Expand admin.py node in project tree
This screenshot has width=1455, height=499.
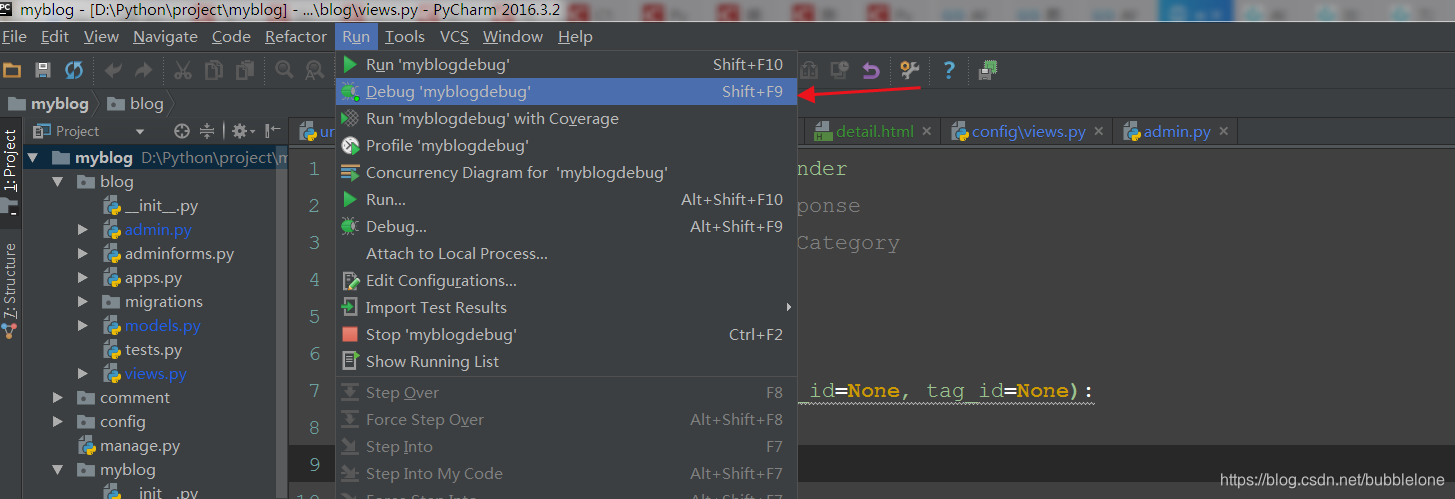[83, 230]
